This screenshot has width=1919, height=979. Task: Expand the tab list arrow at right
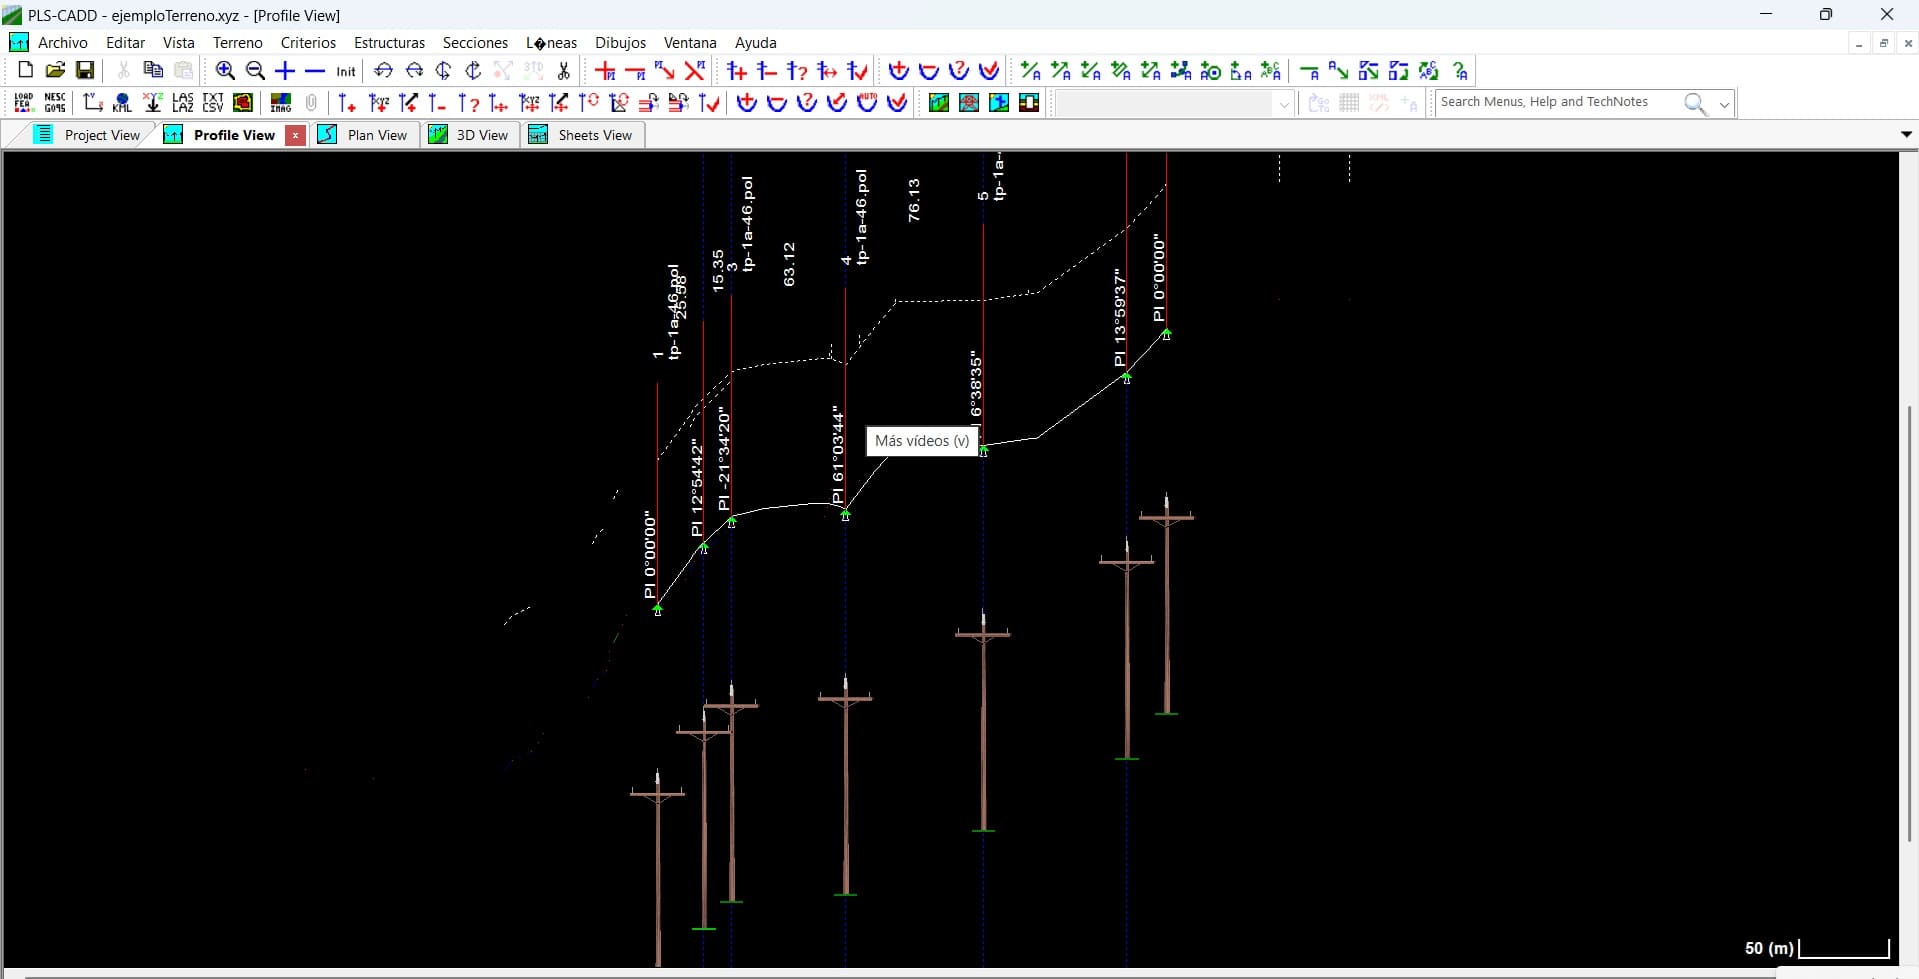1906,134
